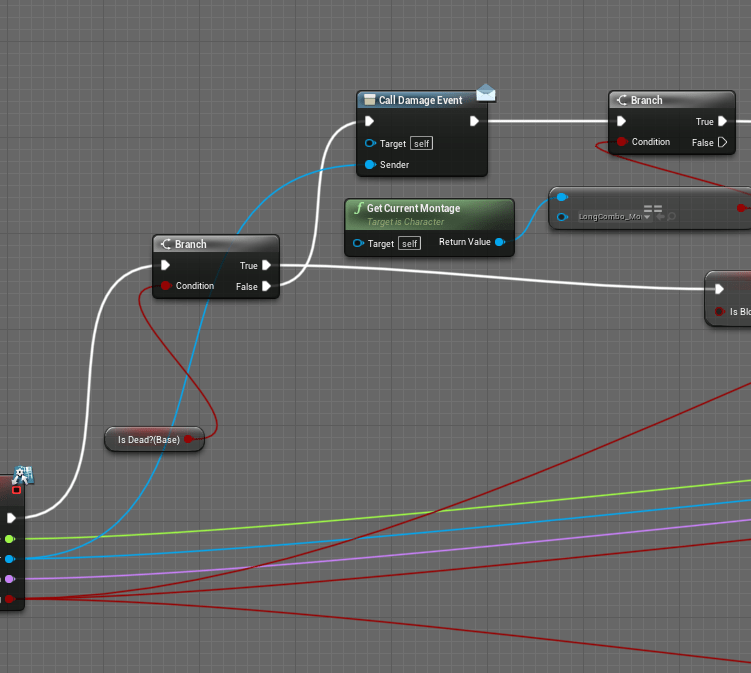This screenshot has height=673, width=751.
Task: Click the title icon of Call Damage Event node
Action: (368, 100)
